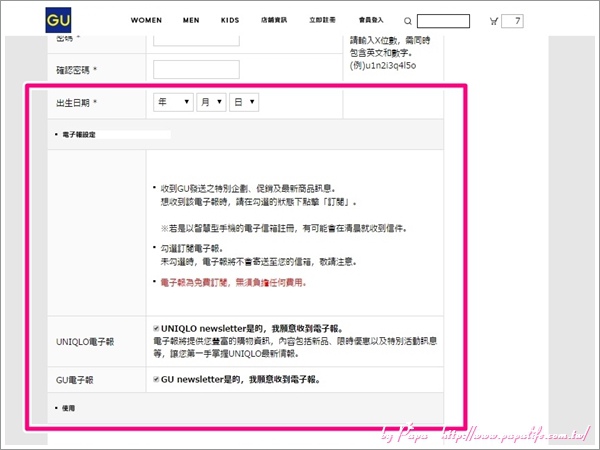Open the MEN menu
This screenshot has height=450, width=600.
coord(191,20)
